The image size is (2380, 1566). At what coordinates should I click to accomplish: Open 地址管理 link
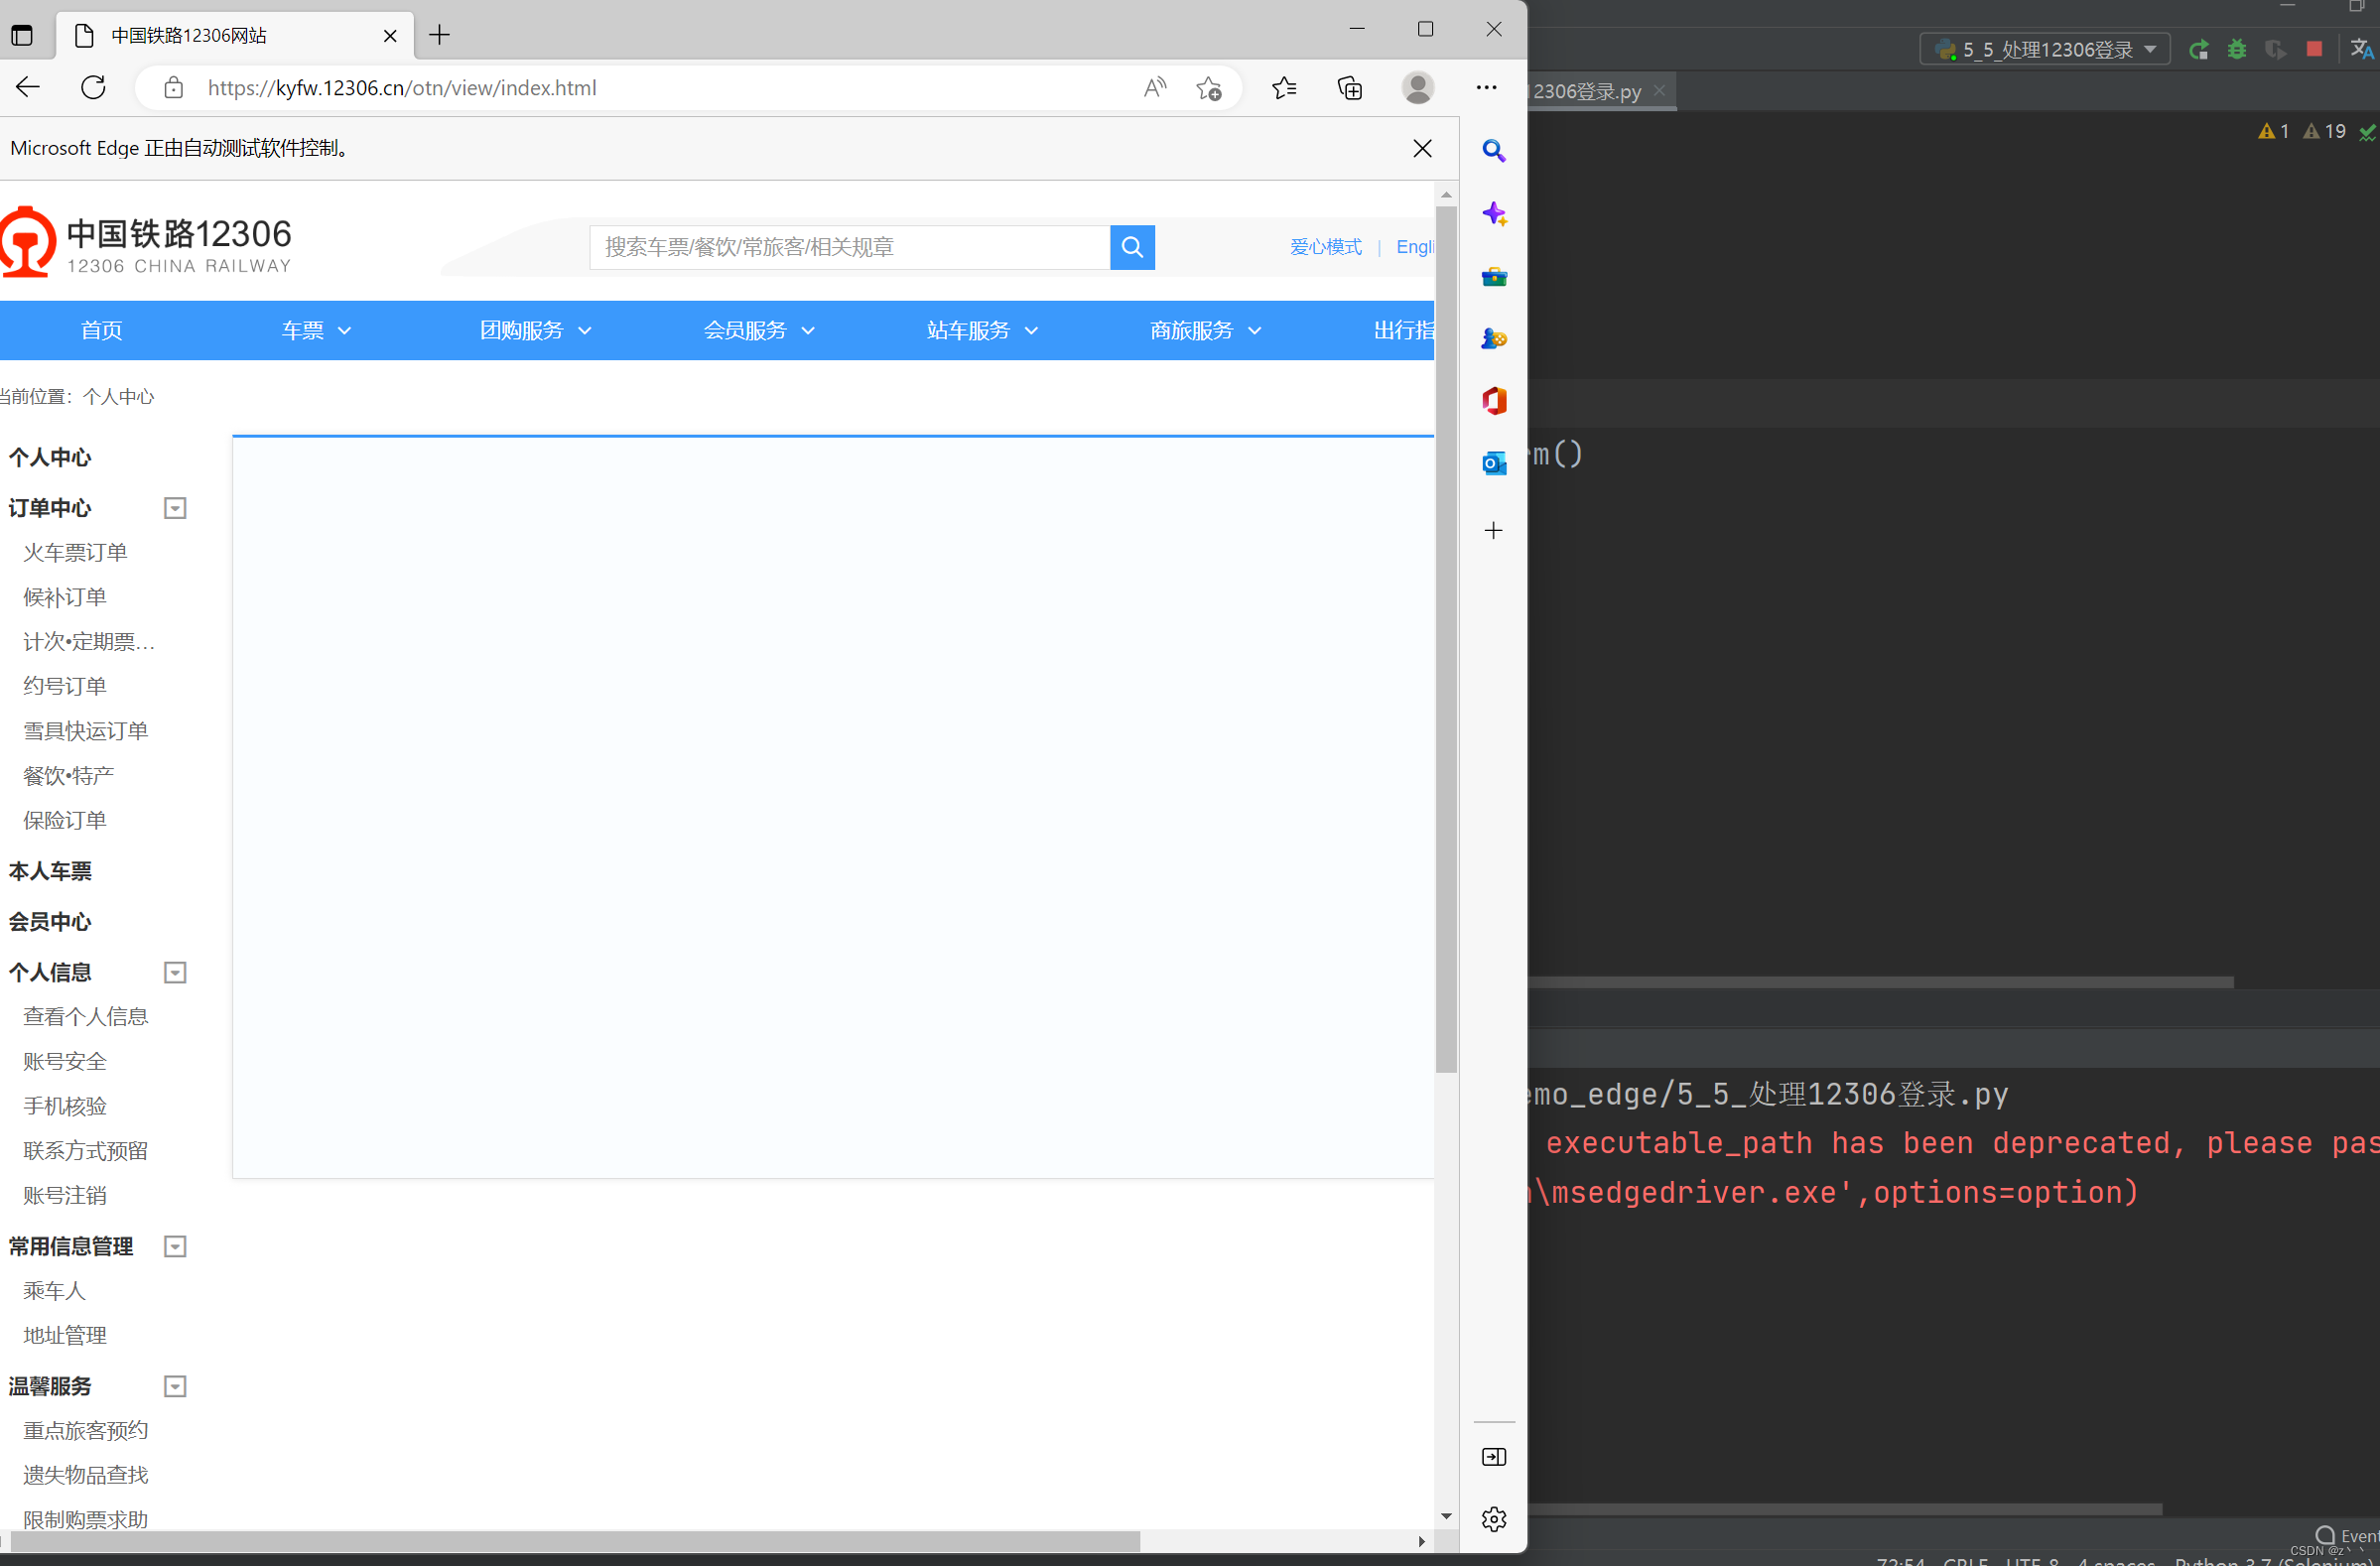click(x=65, y=1336)
